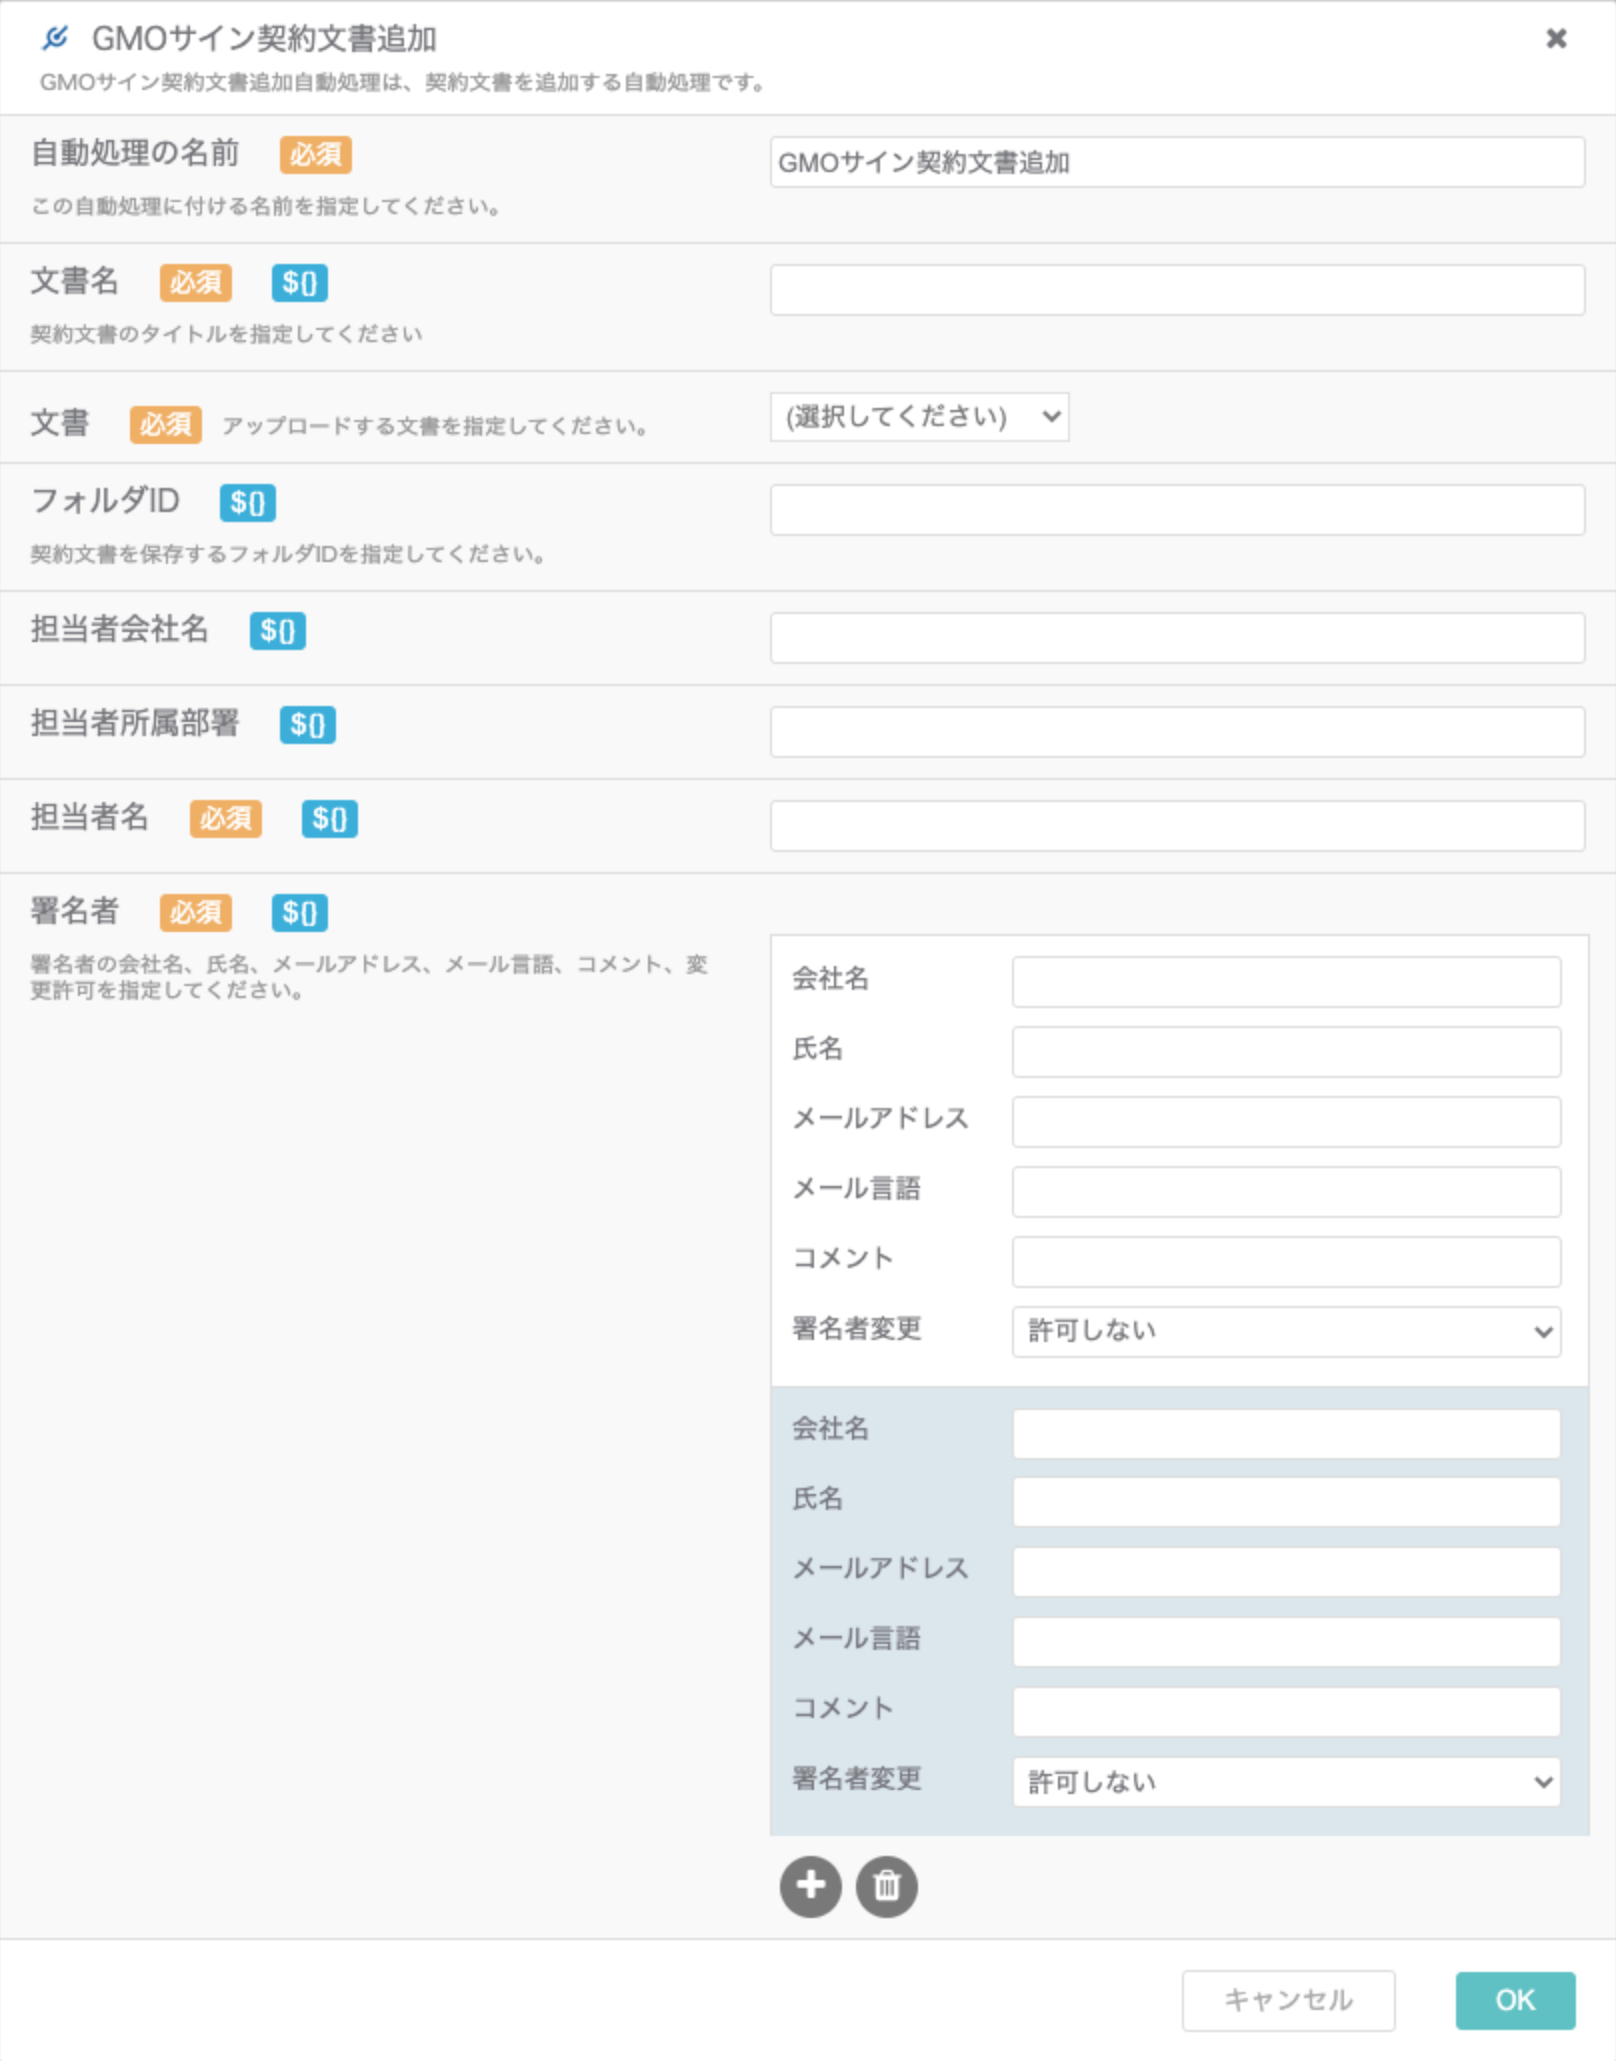Click the OK button
Viewport: 1616px width, 2061px height.
tap(1515, 2000)
